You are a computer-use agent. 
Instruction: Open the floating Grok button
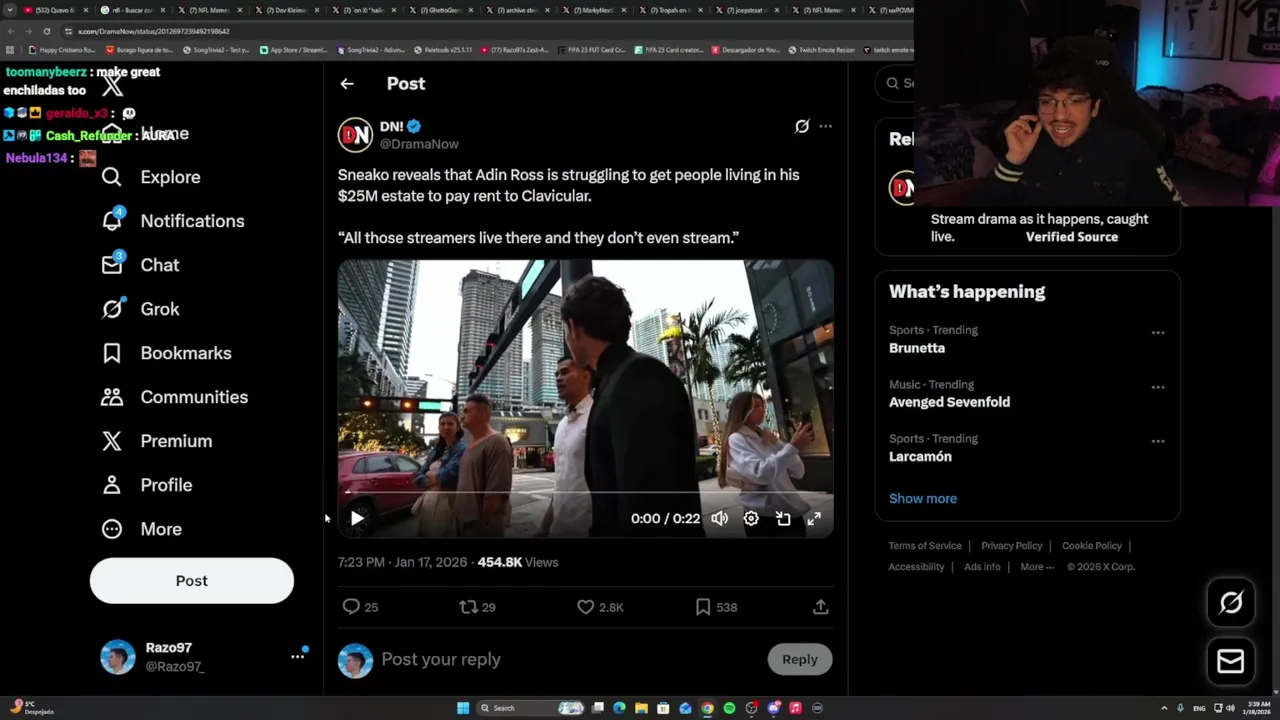click(x=1231, y=602)
